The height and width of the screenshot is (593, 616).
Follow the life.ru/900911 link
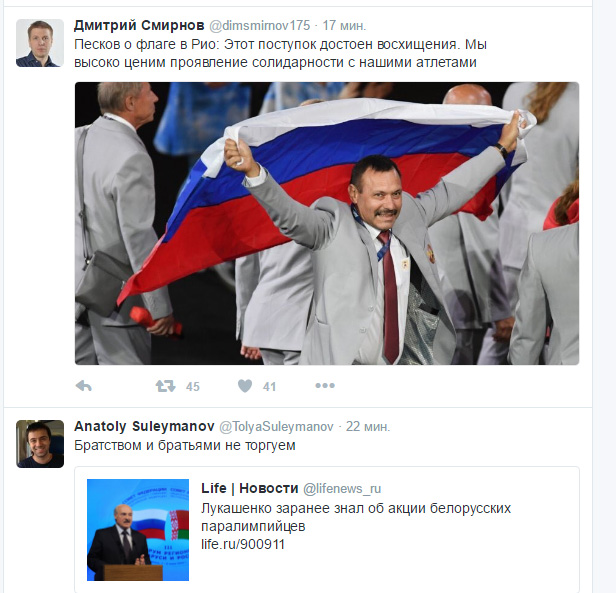pyautogui.click(x=243, y=544)
